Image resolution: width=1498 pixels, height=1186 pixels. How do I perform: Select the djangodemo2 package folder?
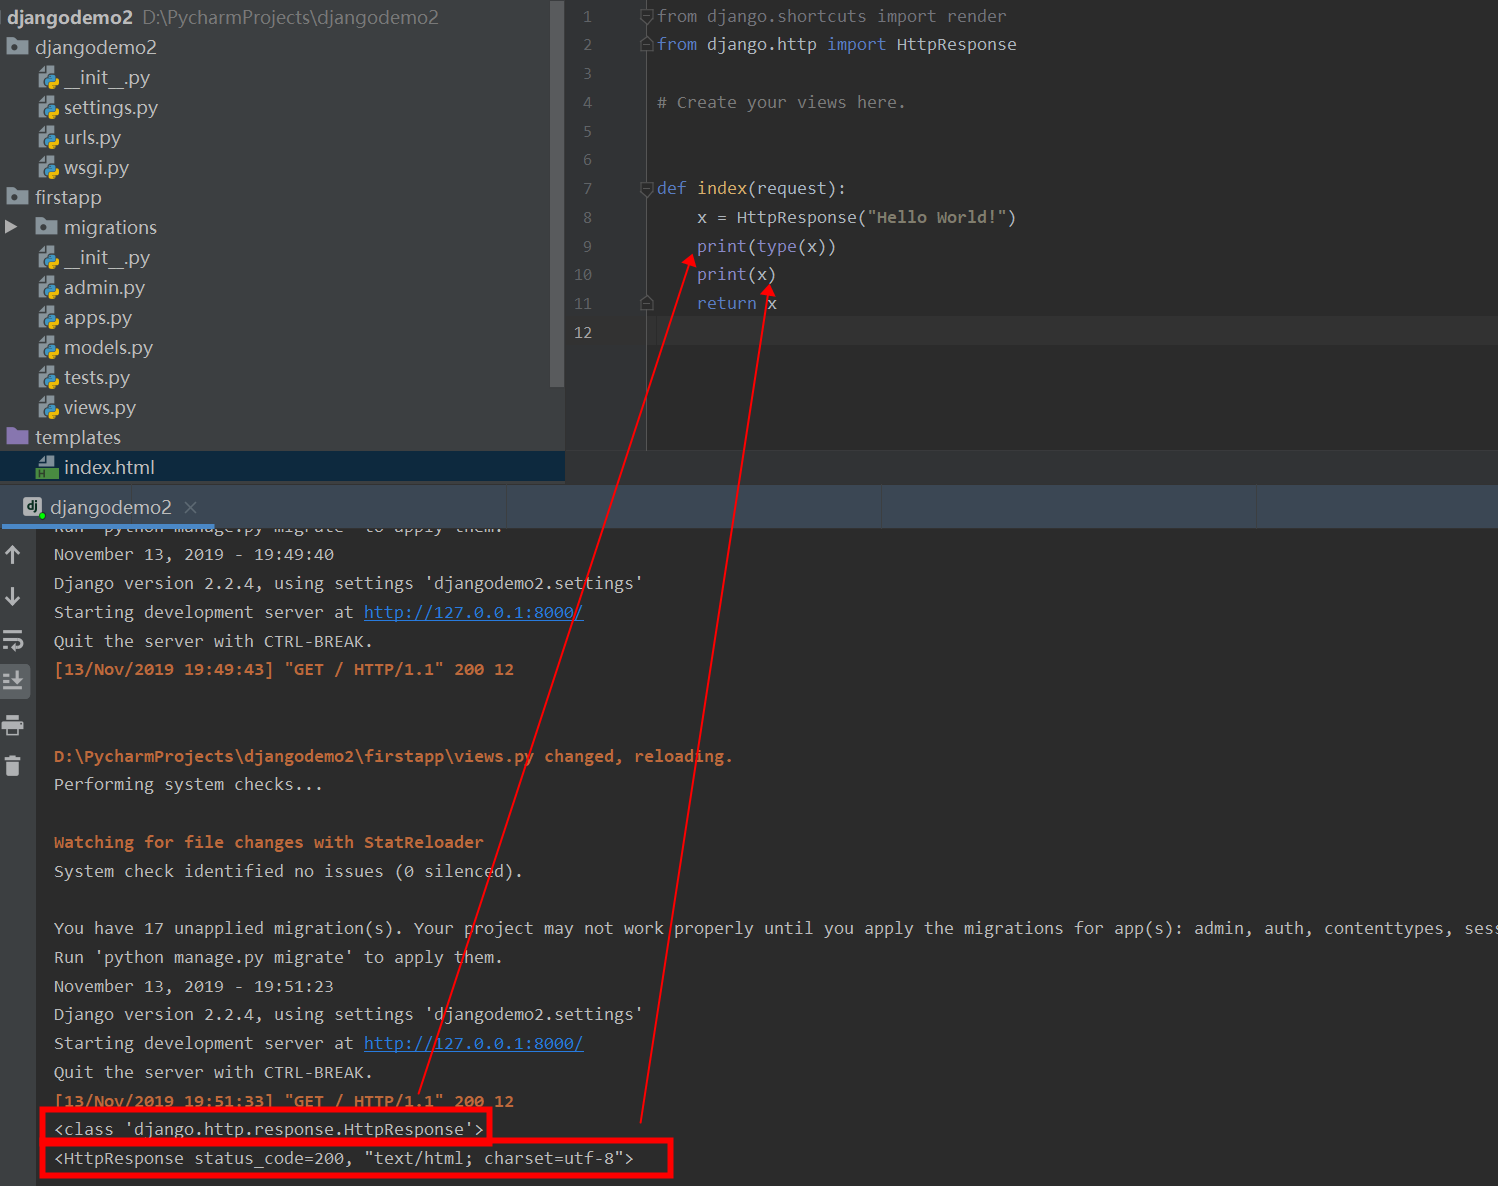click(x=95, y=47)
